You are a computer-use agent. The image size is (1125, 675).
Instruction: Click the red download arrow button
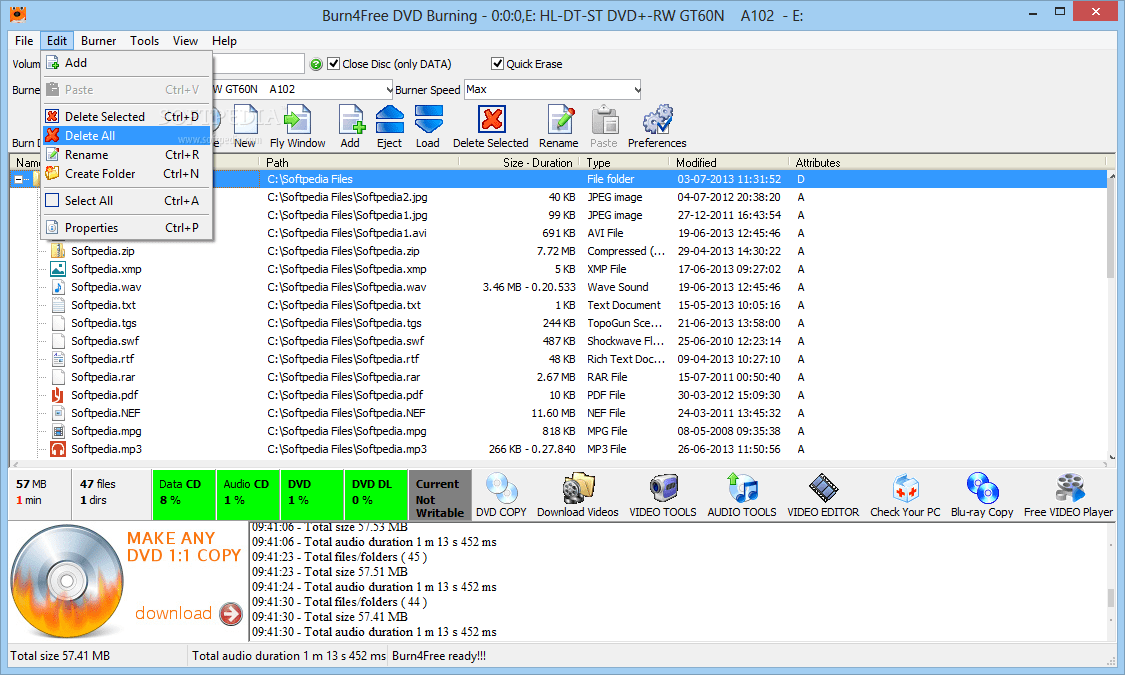[231, 614]
